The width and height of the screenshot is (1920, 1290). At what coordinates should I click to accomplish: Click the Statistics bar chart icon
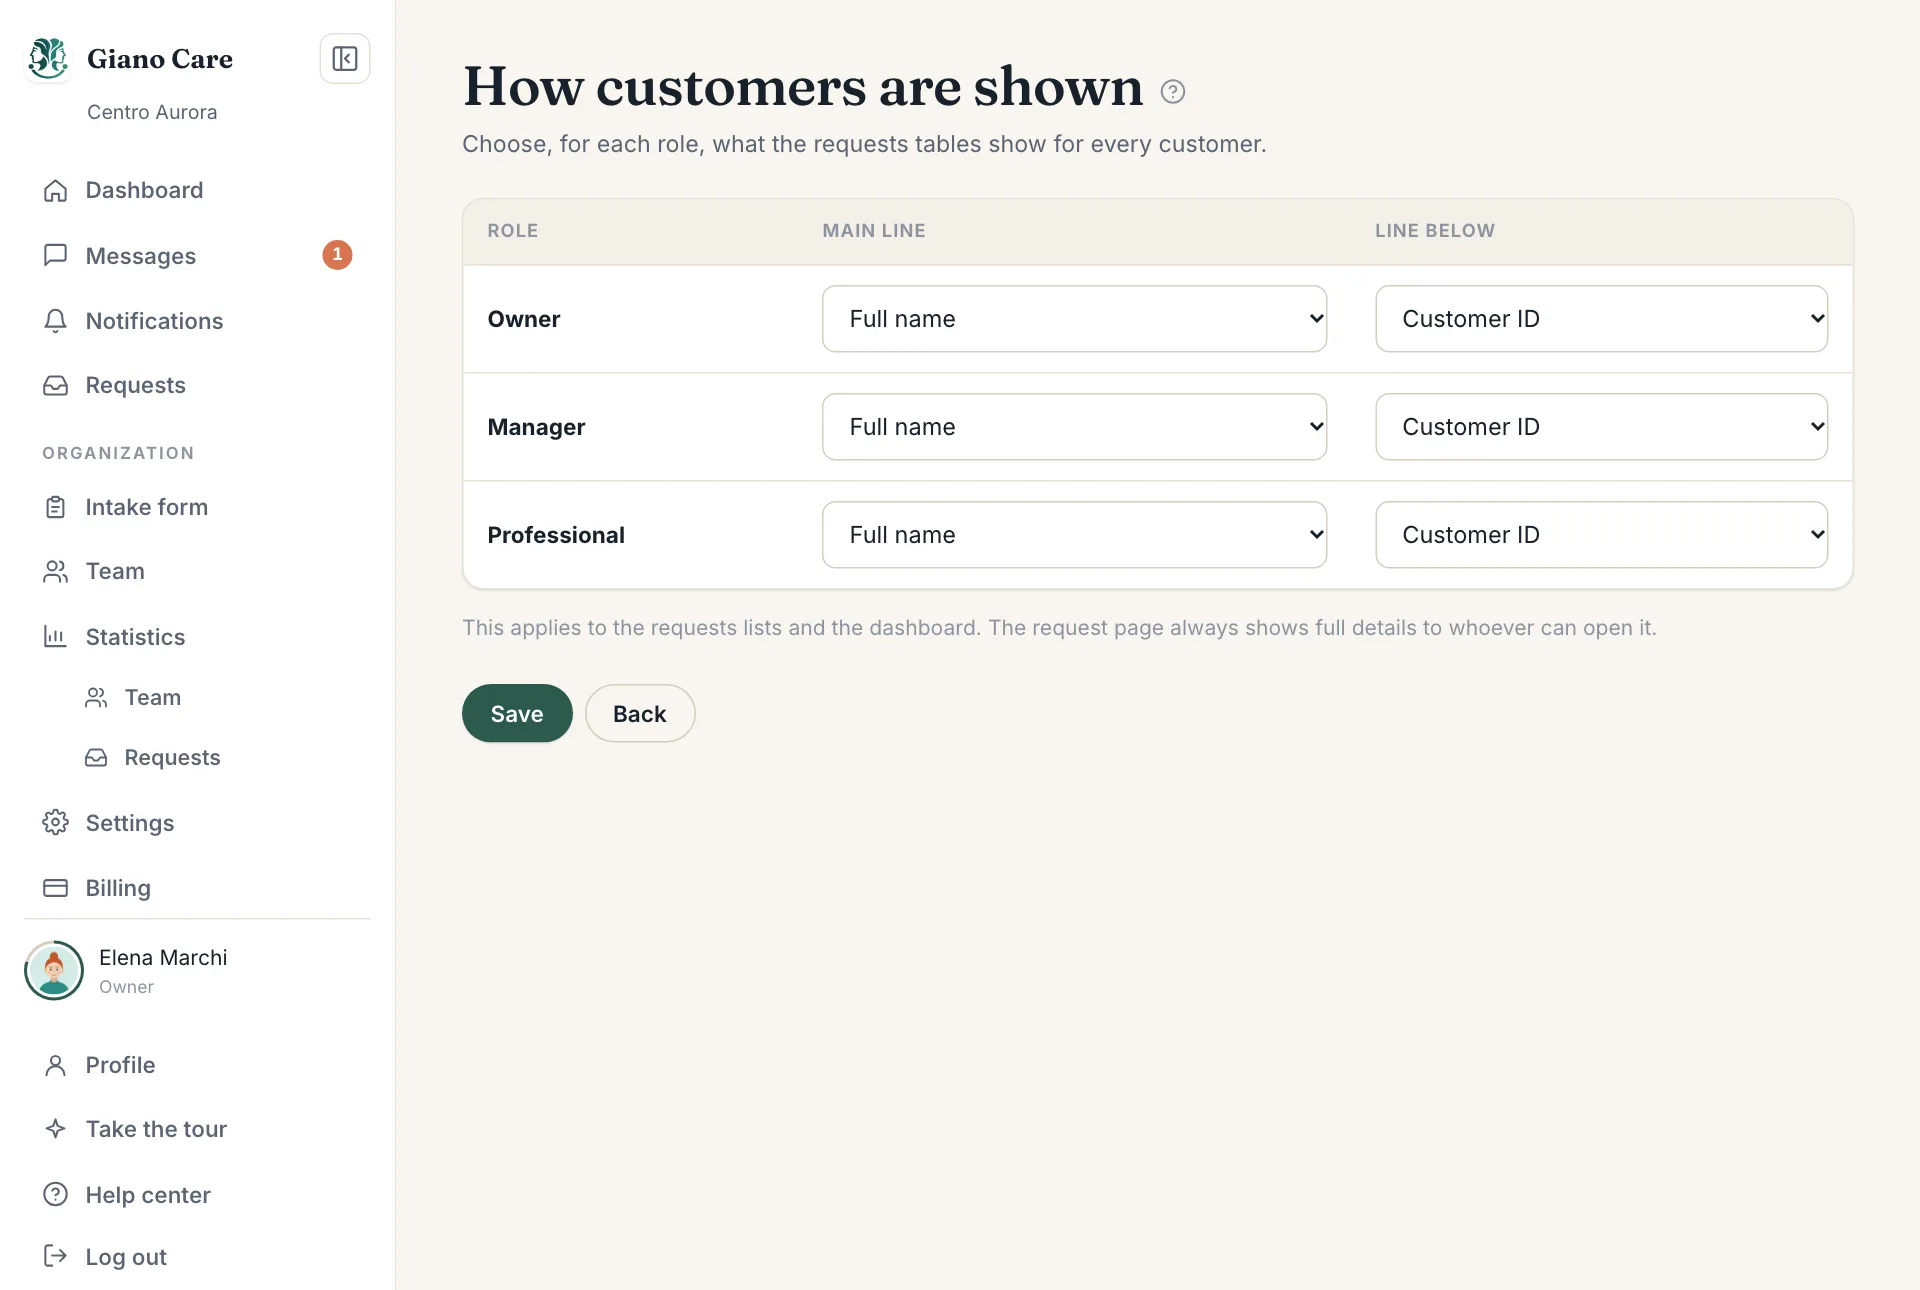[x=56, y=636]
